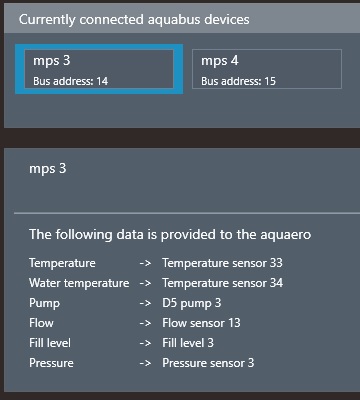Click the Fill level 3 mapping value

[188, 343]
